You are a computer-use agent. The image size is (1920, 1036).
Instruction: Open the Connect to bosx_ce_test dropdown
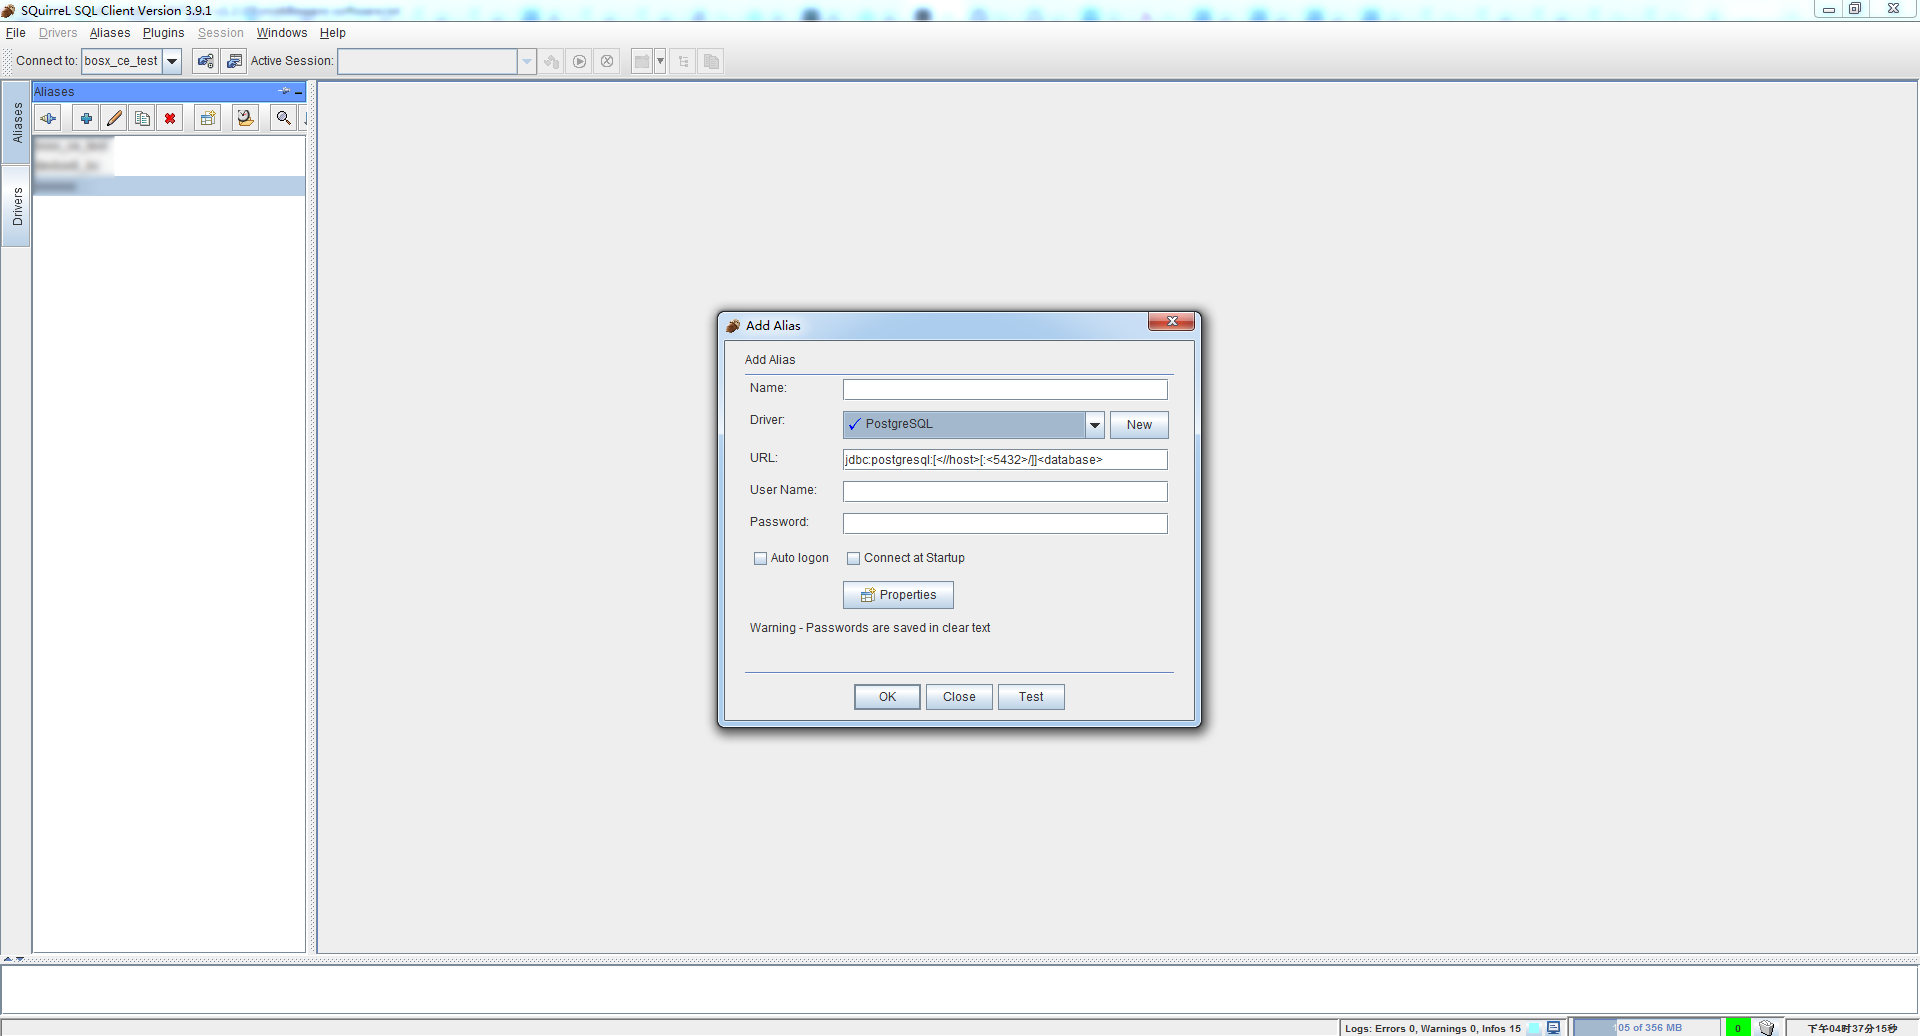pos(172,62)
